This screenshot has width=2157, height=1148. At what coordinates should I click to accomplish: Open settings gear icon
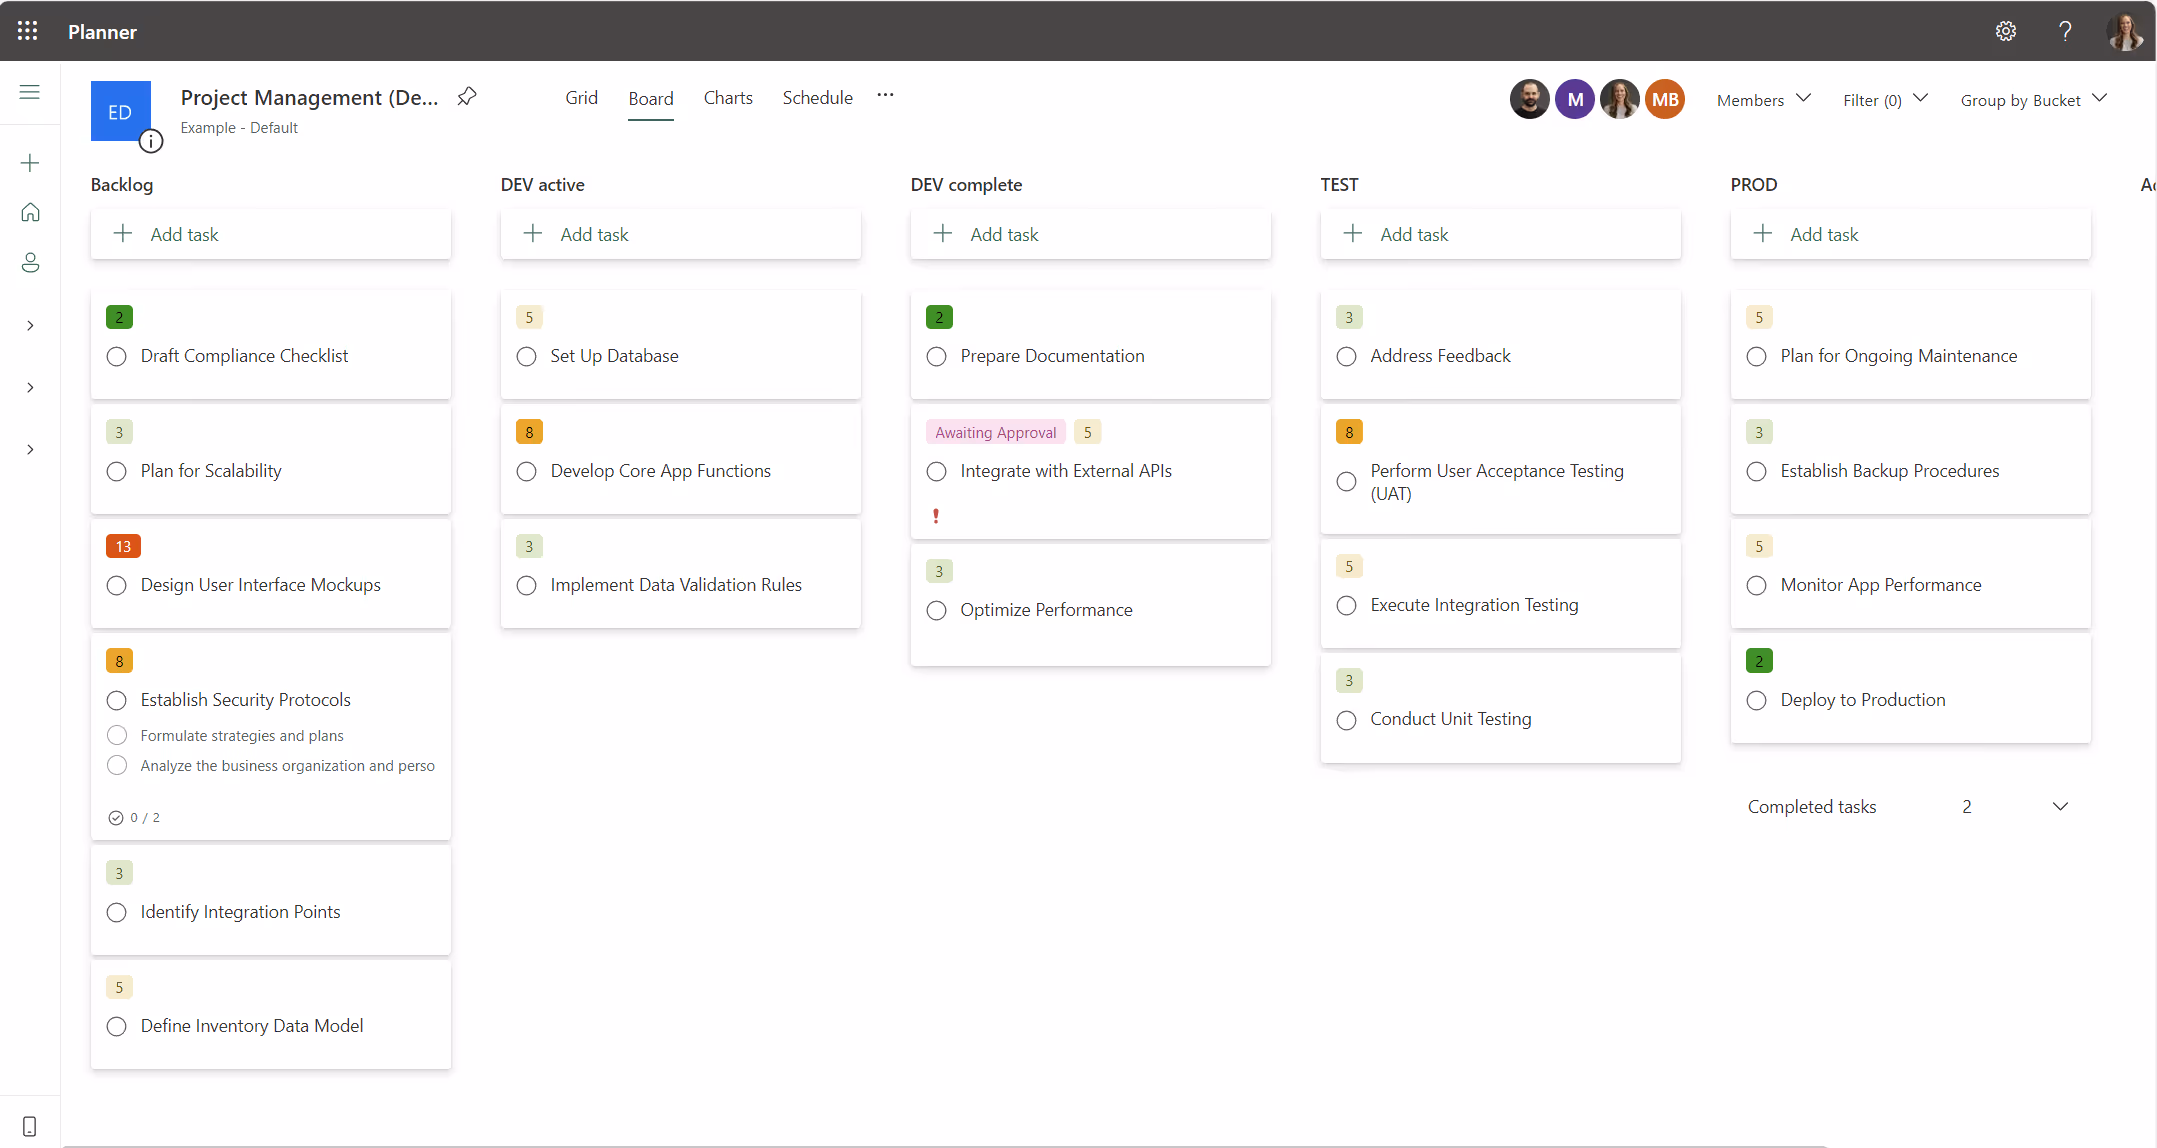(x=2005, y=31)
